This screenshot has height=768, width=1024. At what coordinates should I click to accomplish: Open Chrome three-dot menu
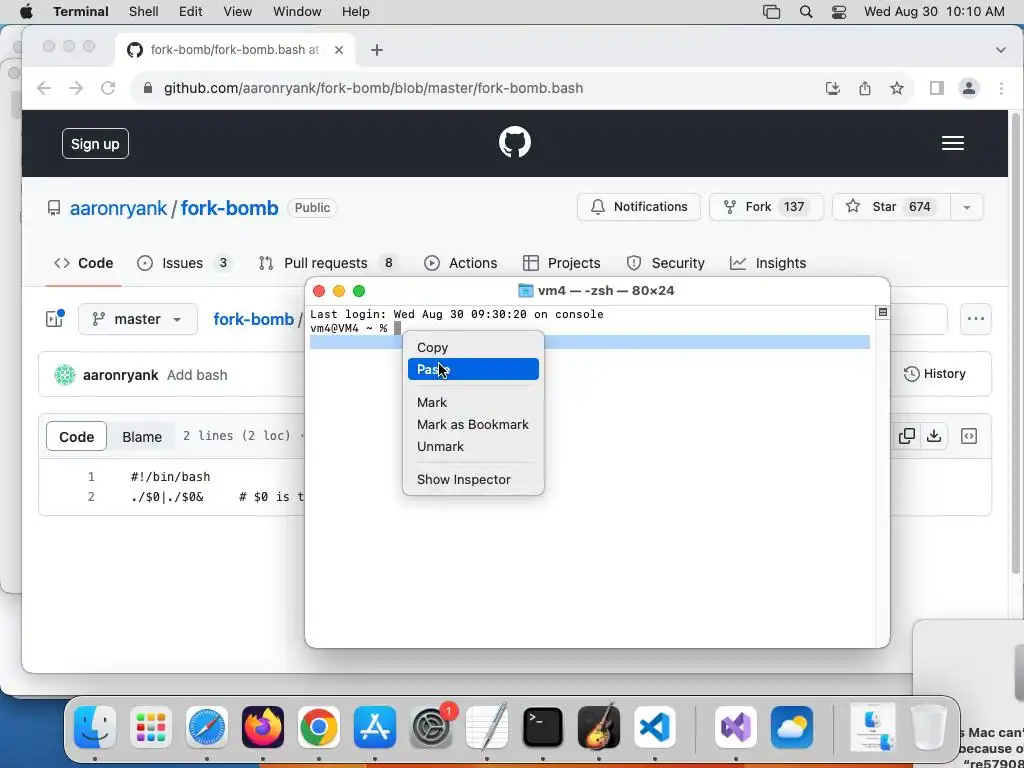click(x=1001, y=88)
